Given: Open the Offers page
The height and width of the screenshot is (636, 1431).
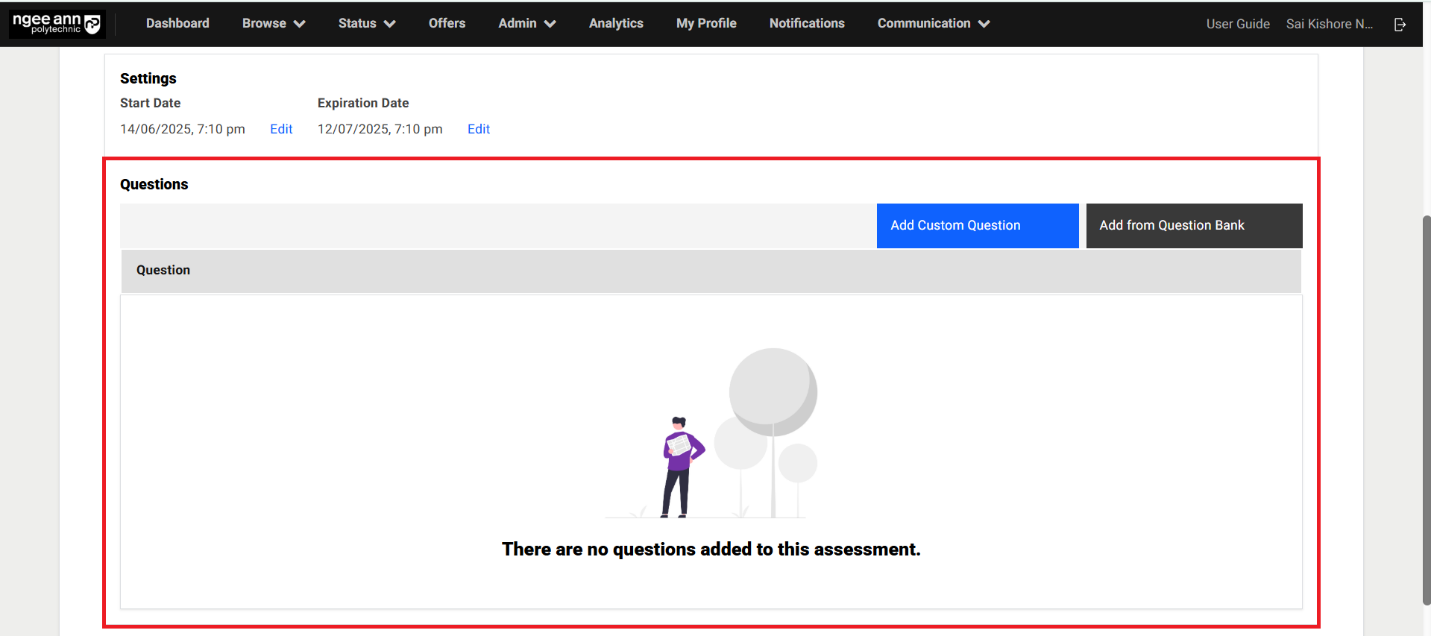Looking at the screenshot, I should (x=447, y=23).
